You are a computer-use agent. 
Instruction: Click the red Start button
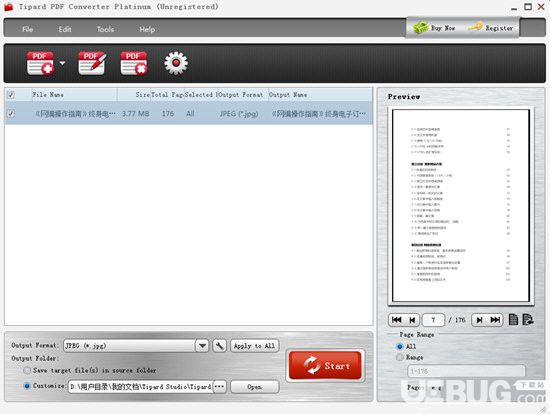click(x=325, y=365)
